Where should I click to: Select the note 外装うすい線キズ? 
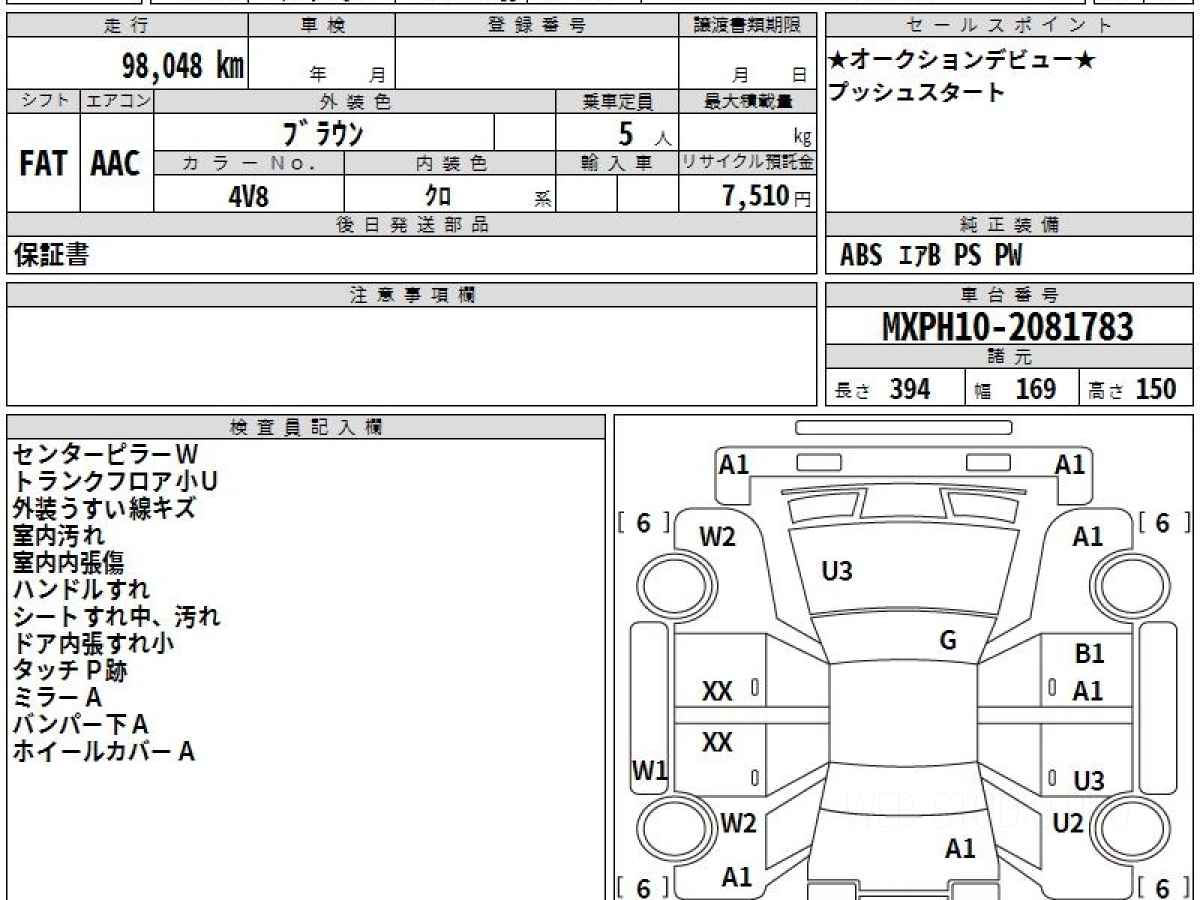[x=104, y=508]
